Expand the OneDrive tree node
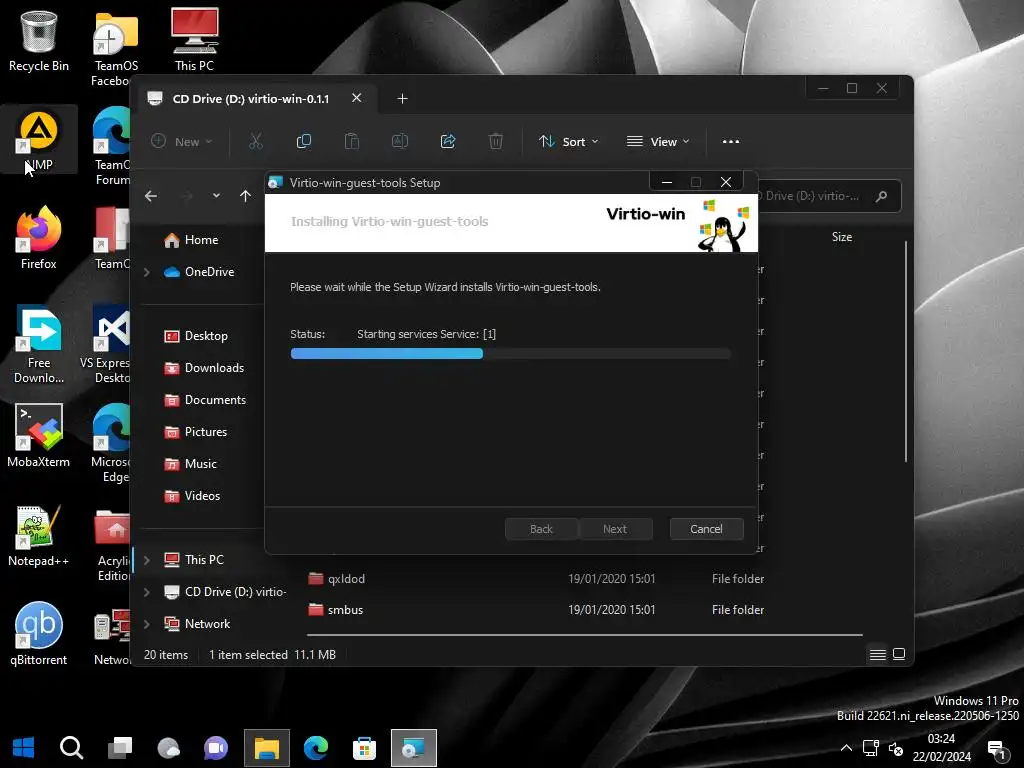Screen dimensions: 1024x768 147,272
